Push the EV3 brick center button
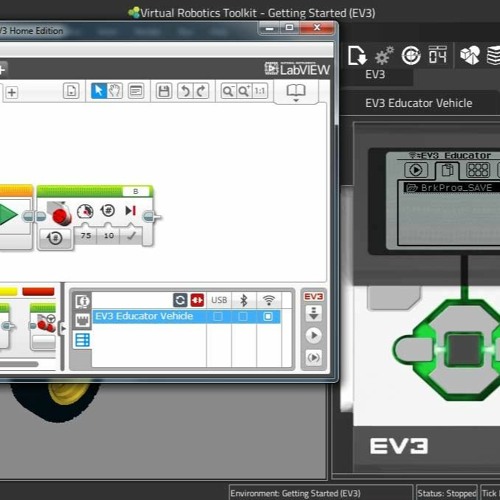The width and height of the screenshot is (500, 500). point(464,350)
